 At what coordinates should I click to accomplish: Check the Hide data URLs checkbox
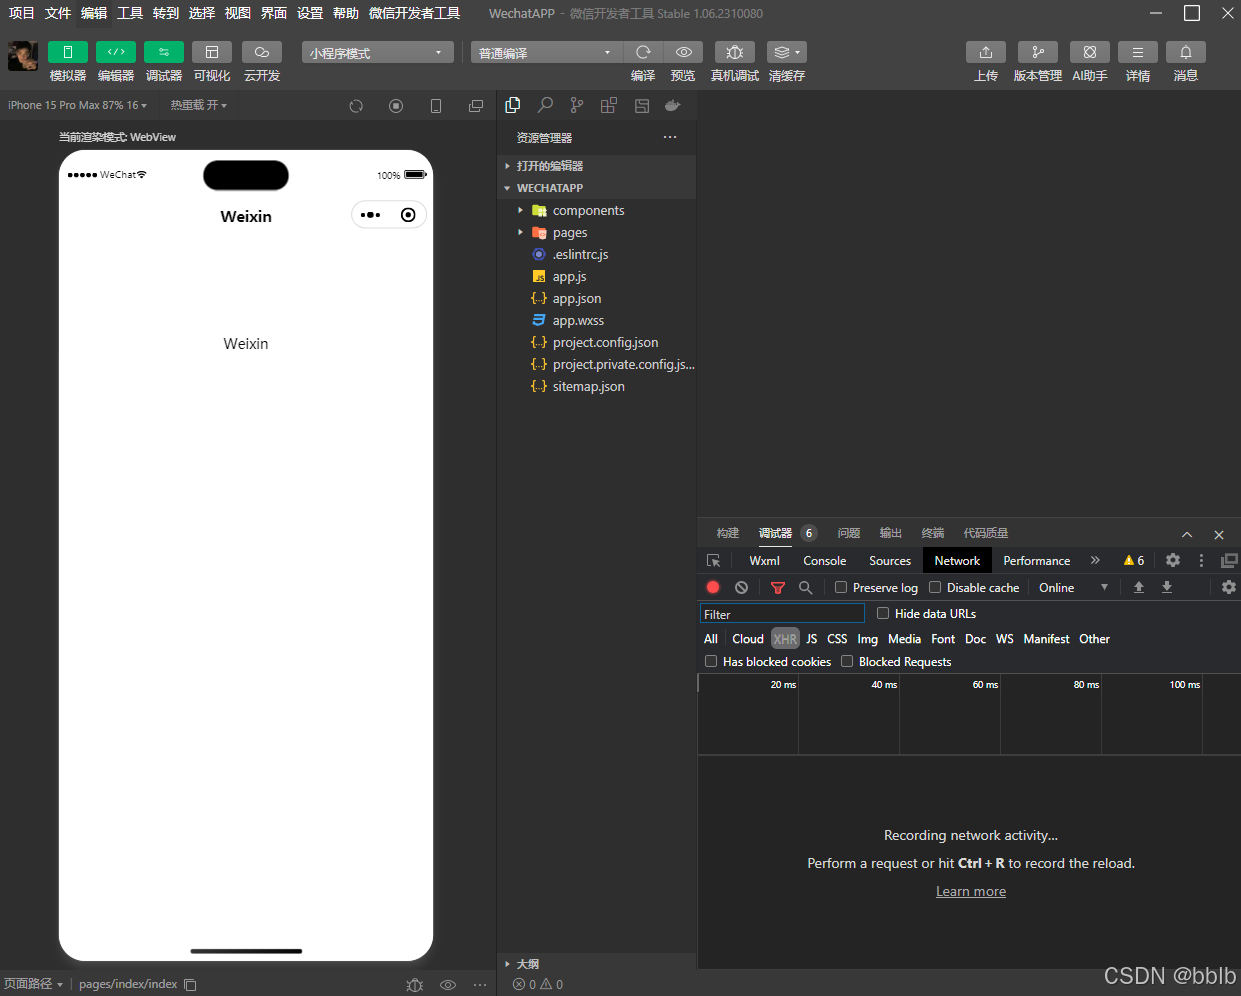point(883,613)
